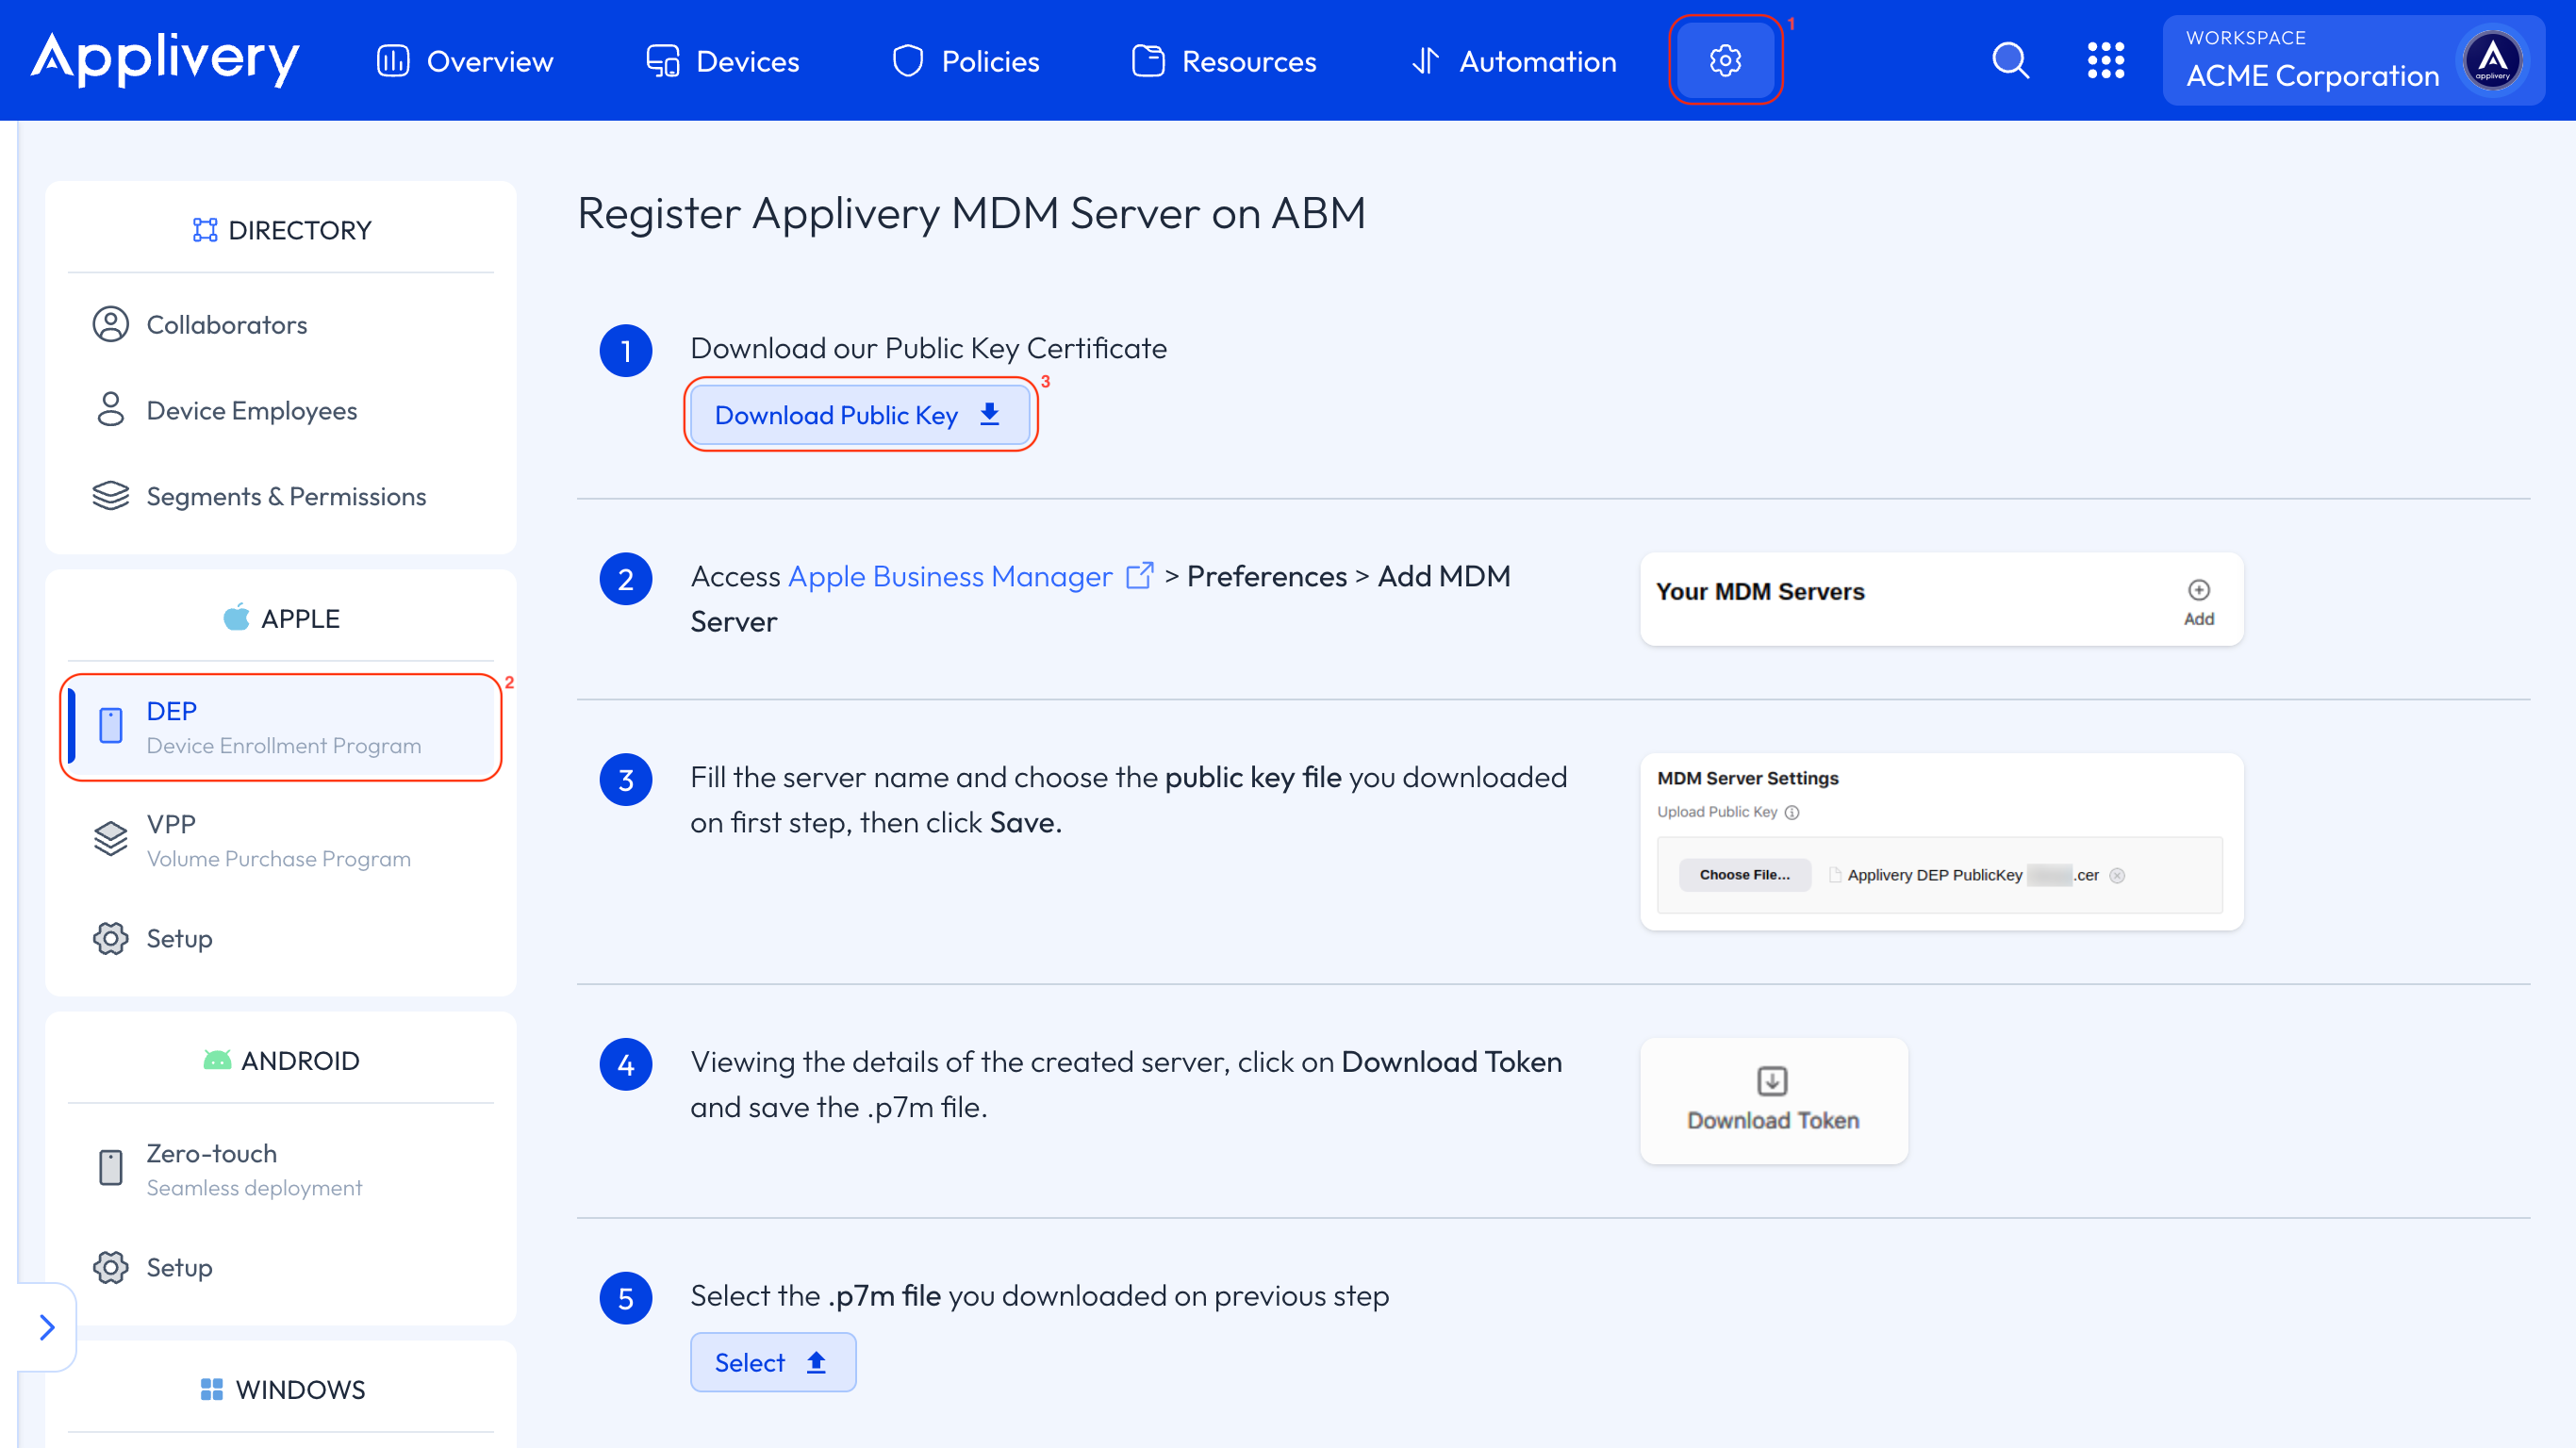Download the Public Key certificate
2576x1448 pixels.
[859, 415]
